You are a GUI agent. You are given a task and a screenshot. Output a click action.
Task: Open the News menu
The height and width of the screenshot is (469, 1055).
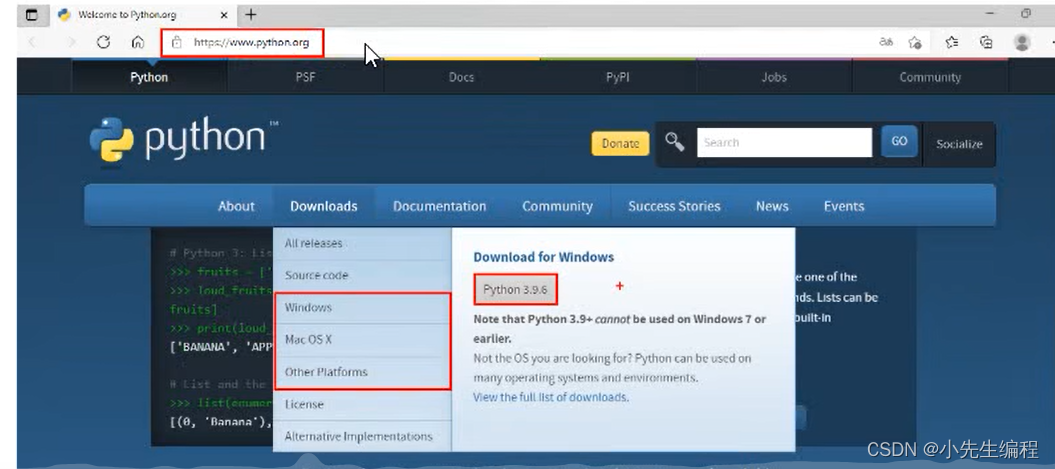[x=772, y=207]
